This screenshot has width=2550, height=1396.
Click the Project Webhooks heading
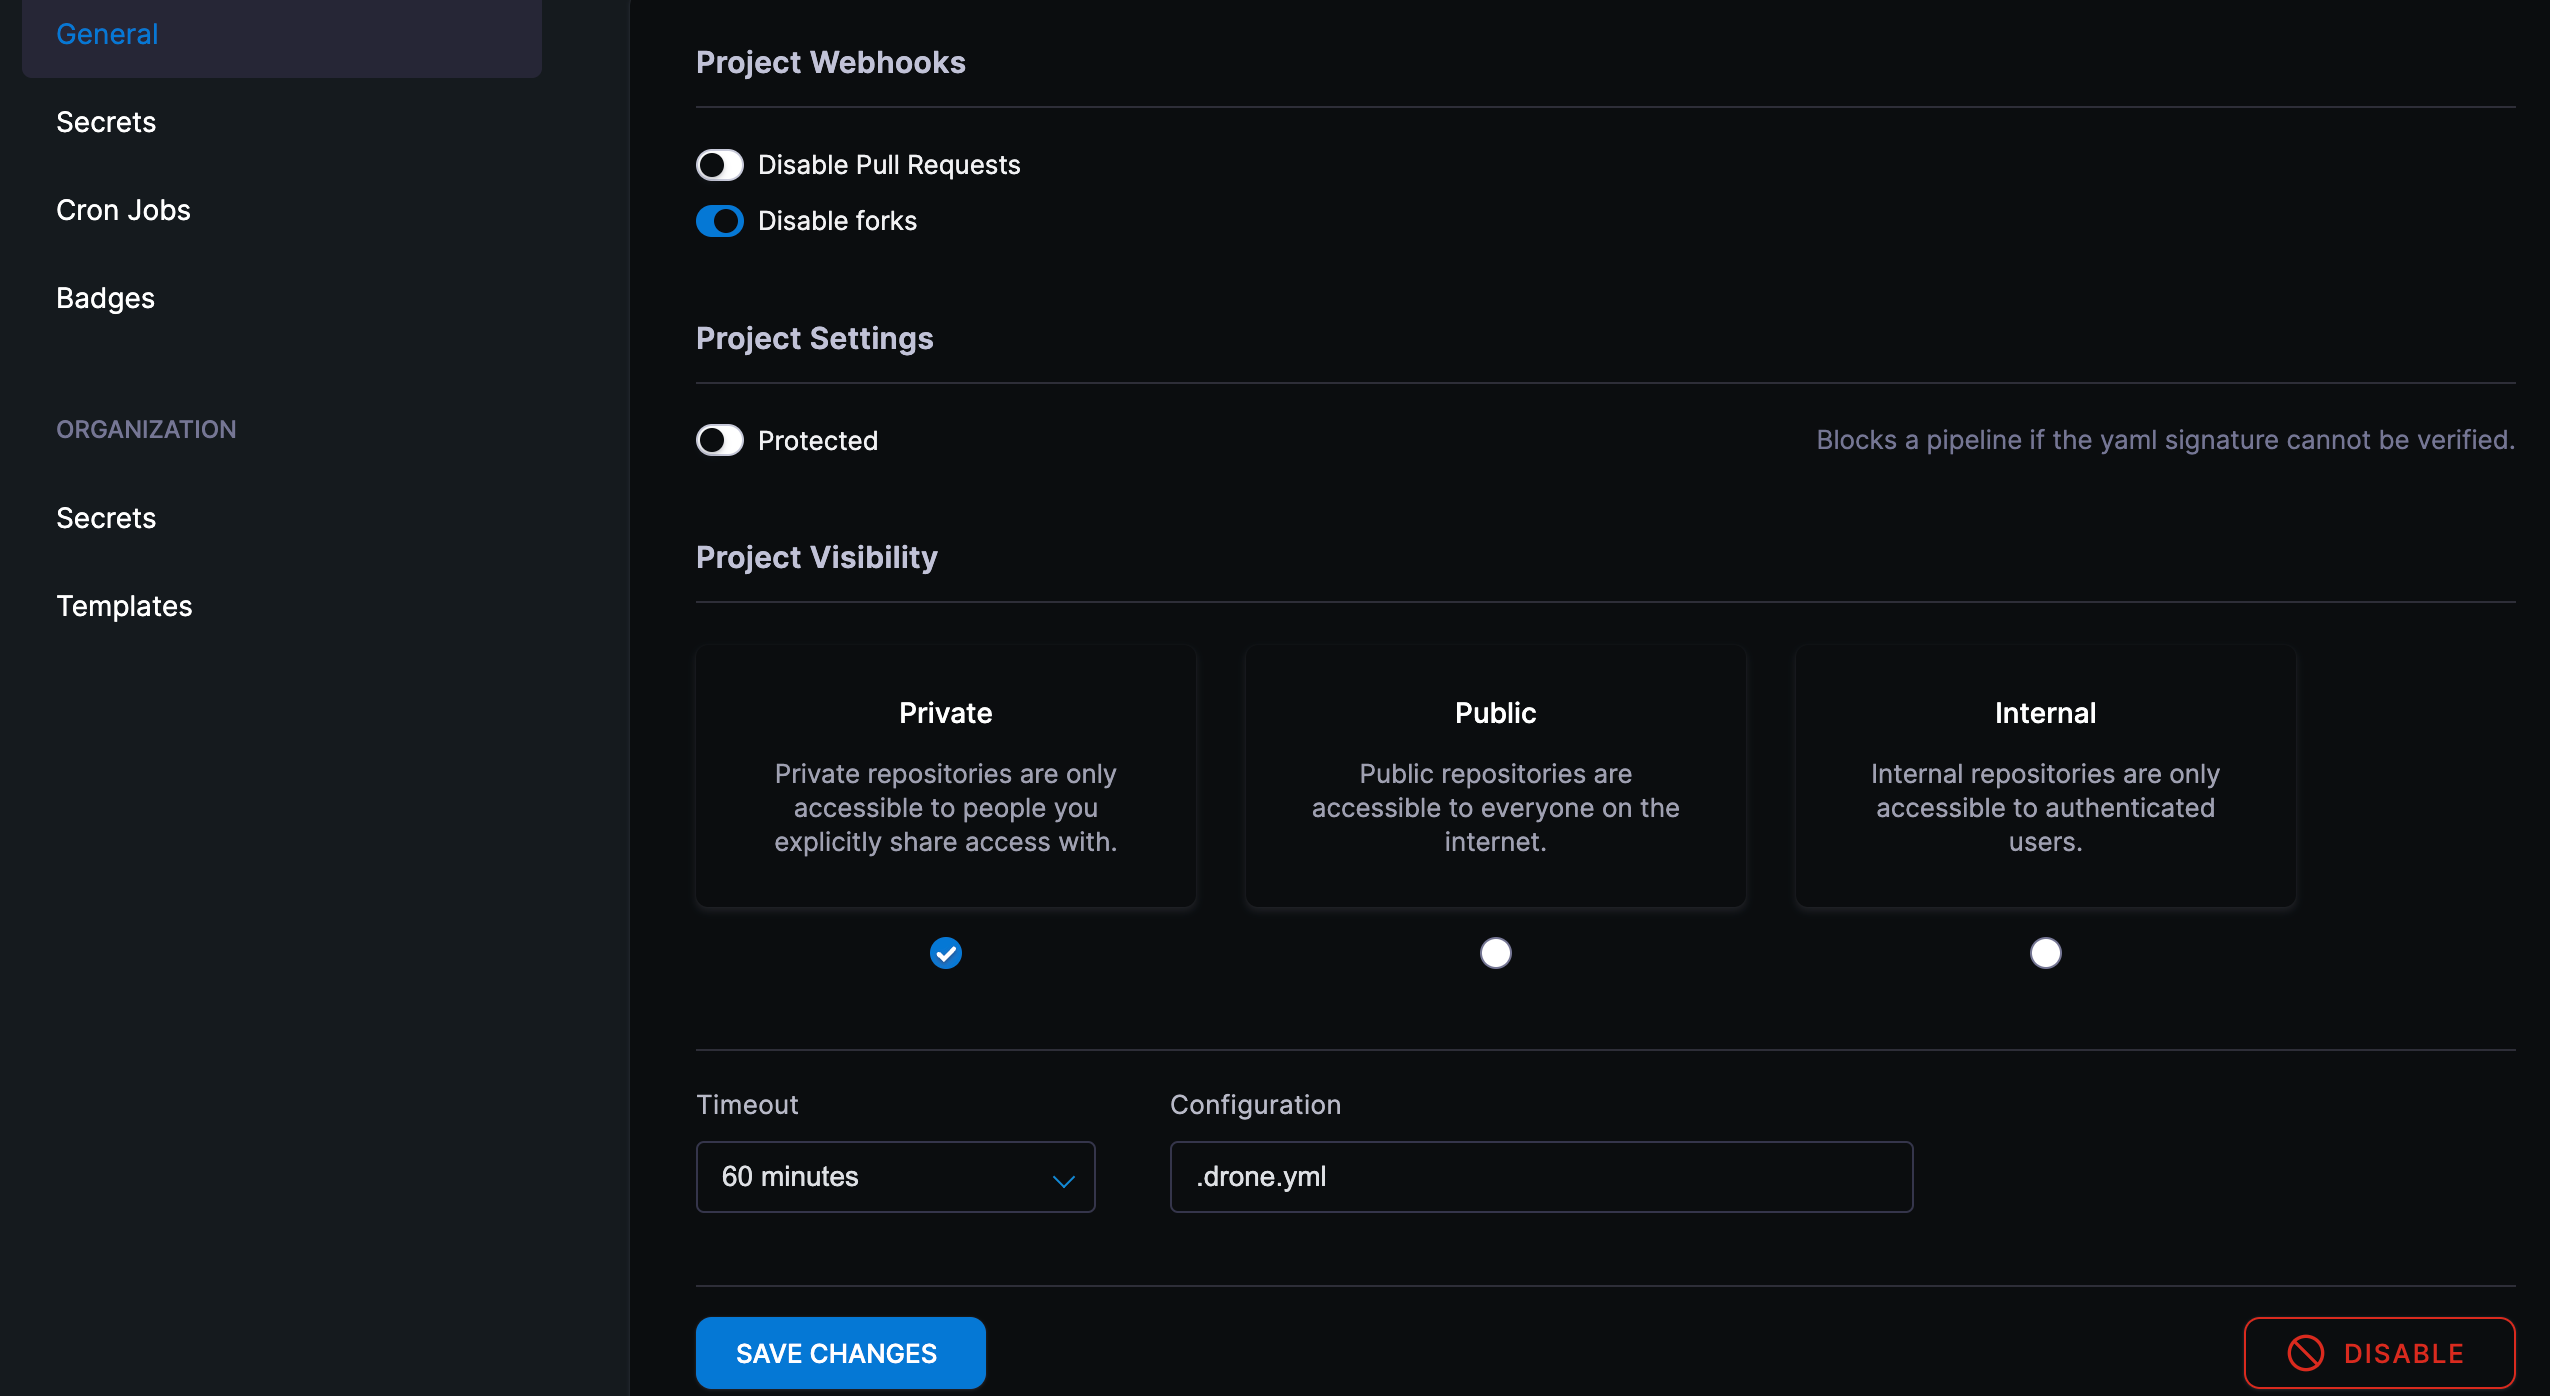pos(831,62)
